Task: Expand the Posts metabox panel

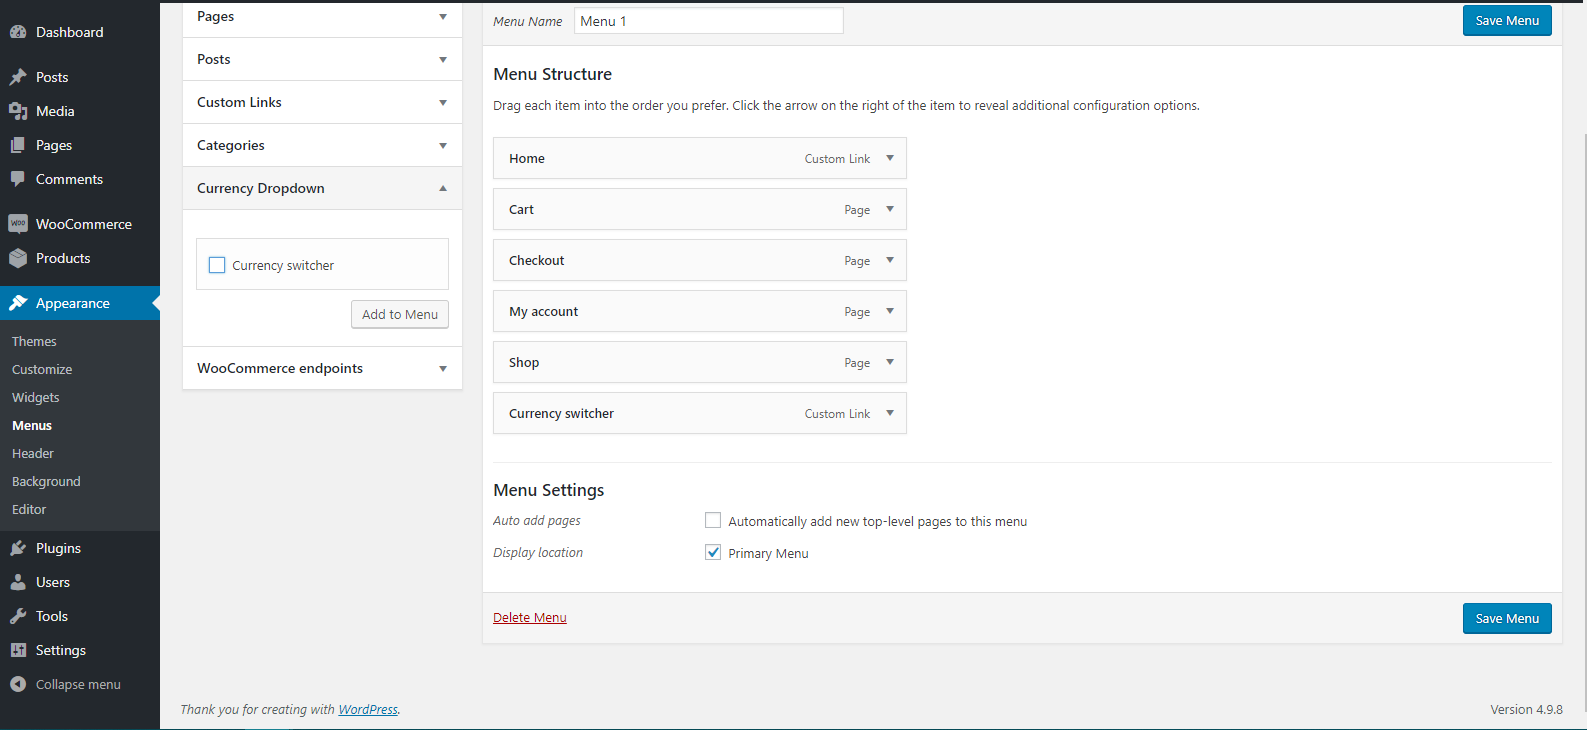Action: 443,60
